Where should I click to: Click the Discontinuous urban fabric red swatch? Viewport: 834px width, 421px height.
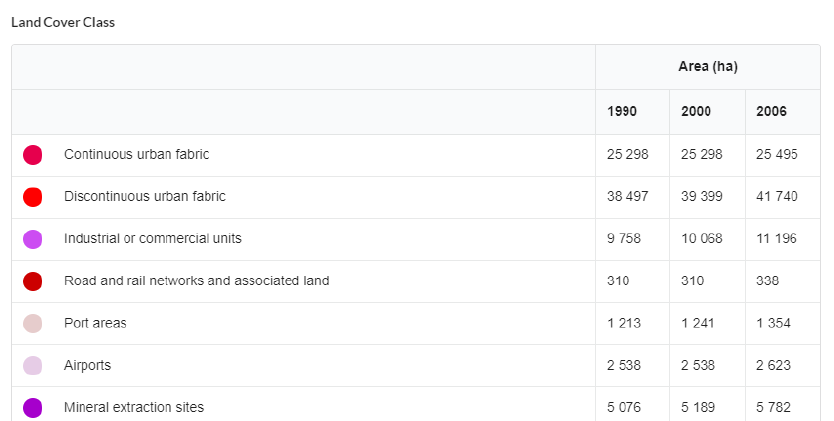[33, 197]
